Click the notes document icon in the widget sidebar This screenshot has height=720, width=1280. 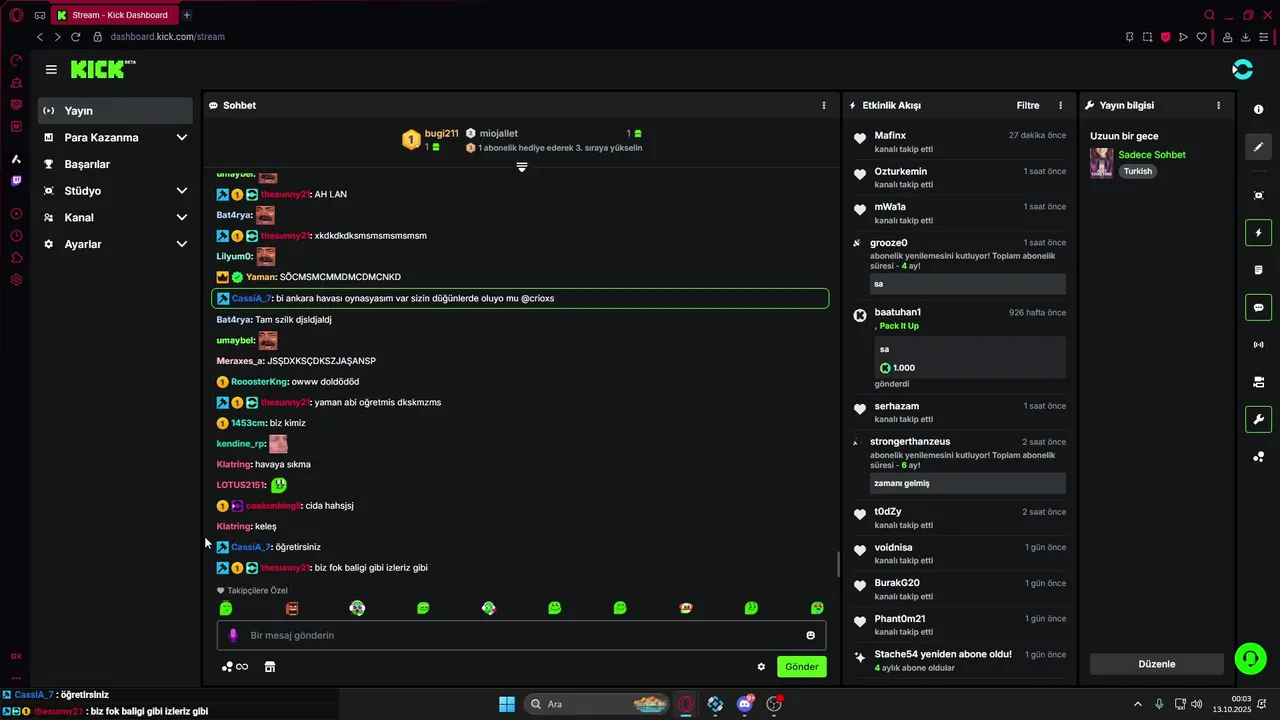tap(1258, 270)
